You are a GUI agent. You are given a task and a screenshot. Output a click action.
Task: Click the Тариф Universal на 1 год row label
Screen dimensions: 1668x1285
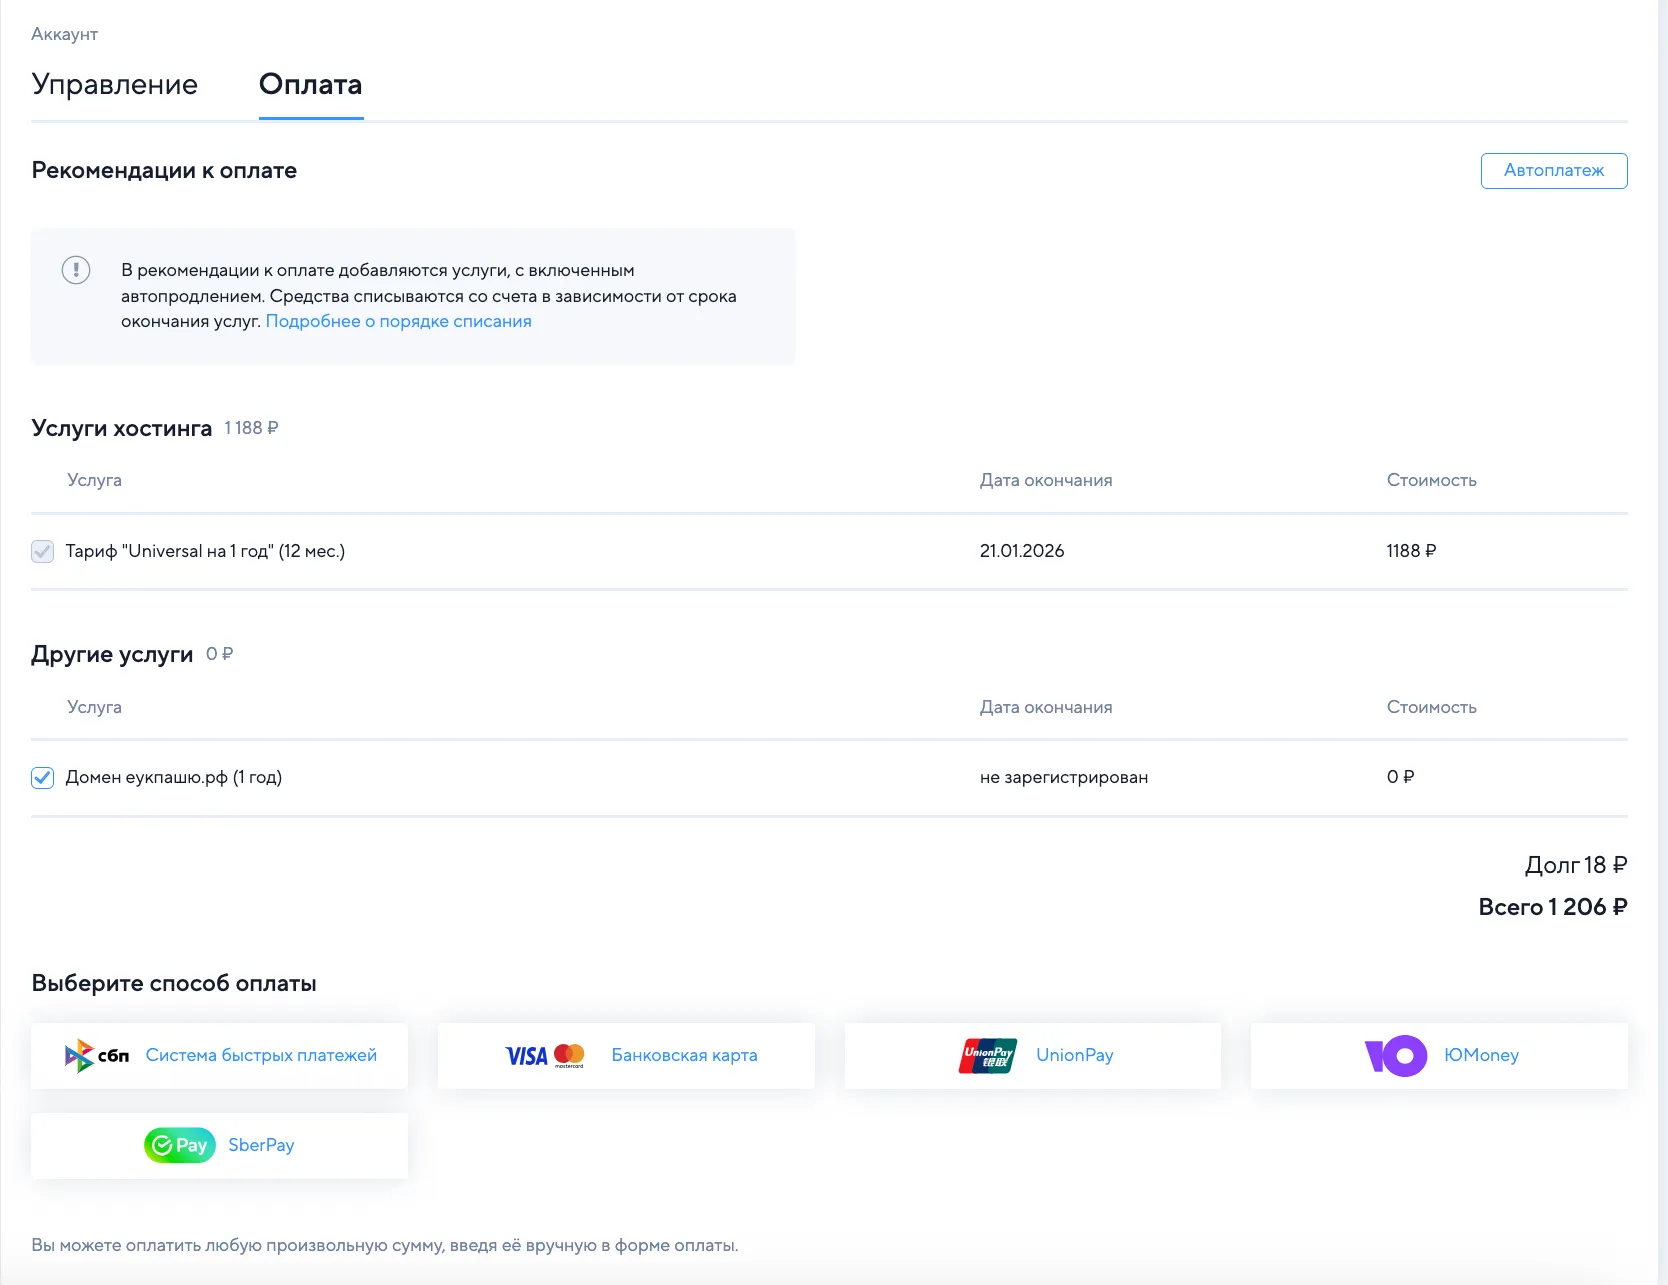pos(205,552)
